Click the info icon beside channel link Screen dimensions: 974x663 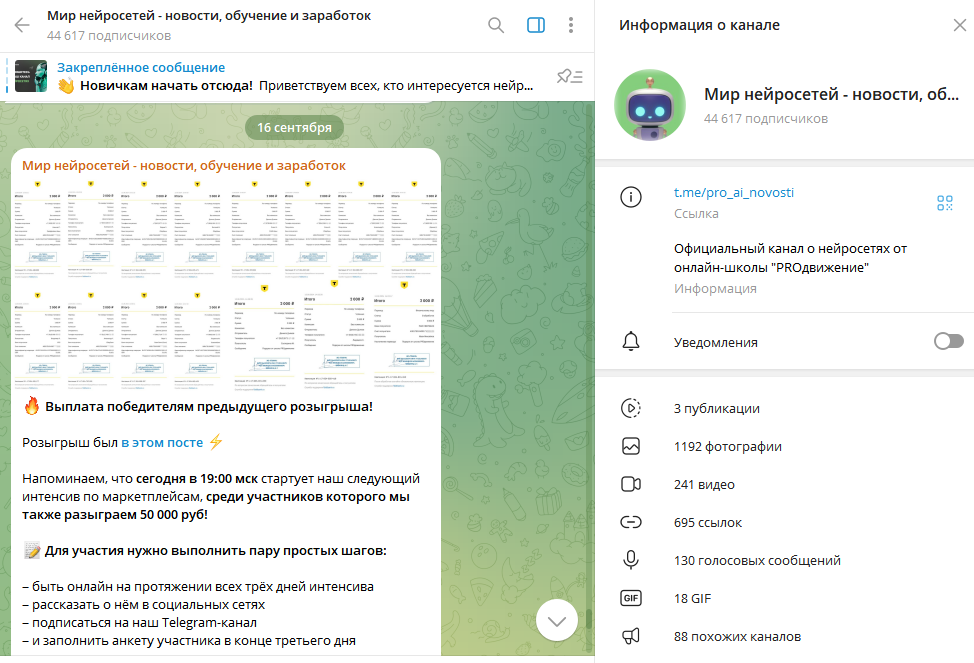tap(630, 197)
